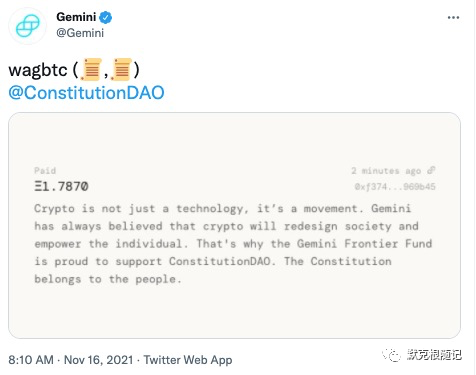Open the @Gemini handle link
The width and height of the screenshot is (476, 375).
(80, 33)
